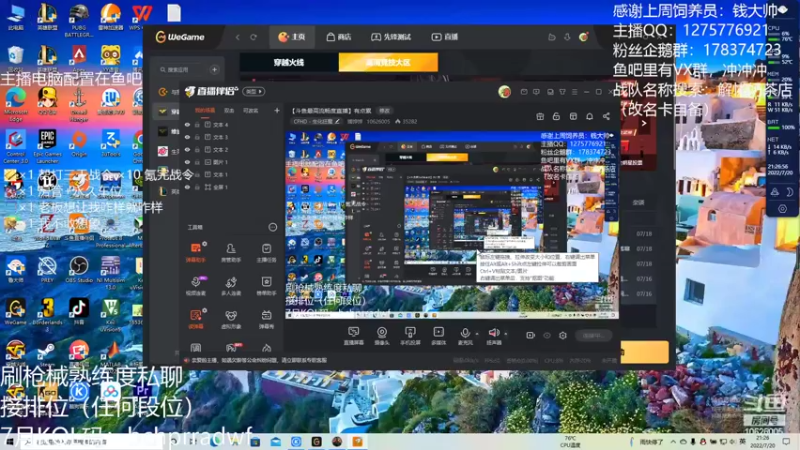
Task: Click the lock icon above preview
Action: click(x=556, y=116)
